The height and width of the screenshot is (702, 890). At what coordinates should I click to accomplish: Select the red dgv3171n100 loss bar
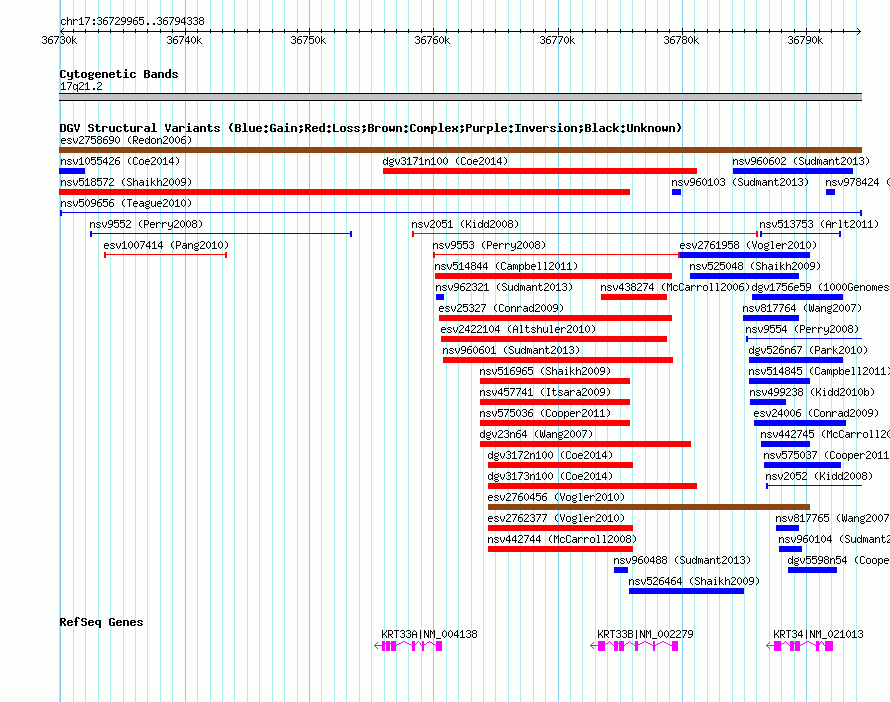[540, 171]
